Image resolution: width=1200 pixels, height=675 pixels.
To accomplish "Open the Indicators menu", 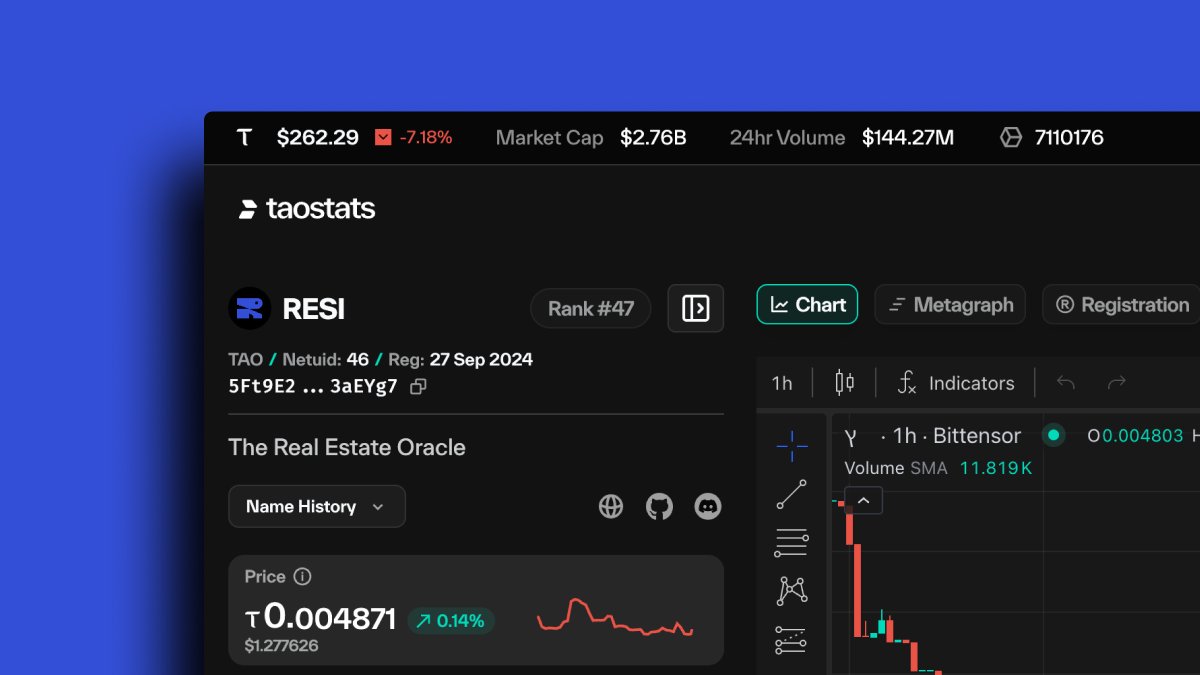I will coord(955,383).
